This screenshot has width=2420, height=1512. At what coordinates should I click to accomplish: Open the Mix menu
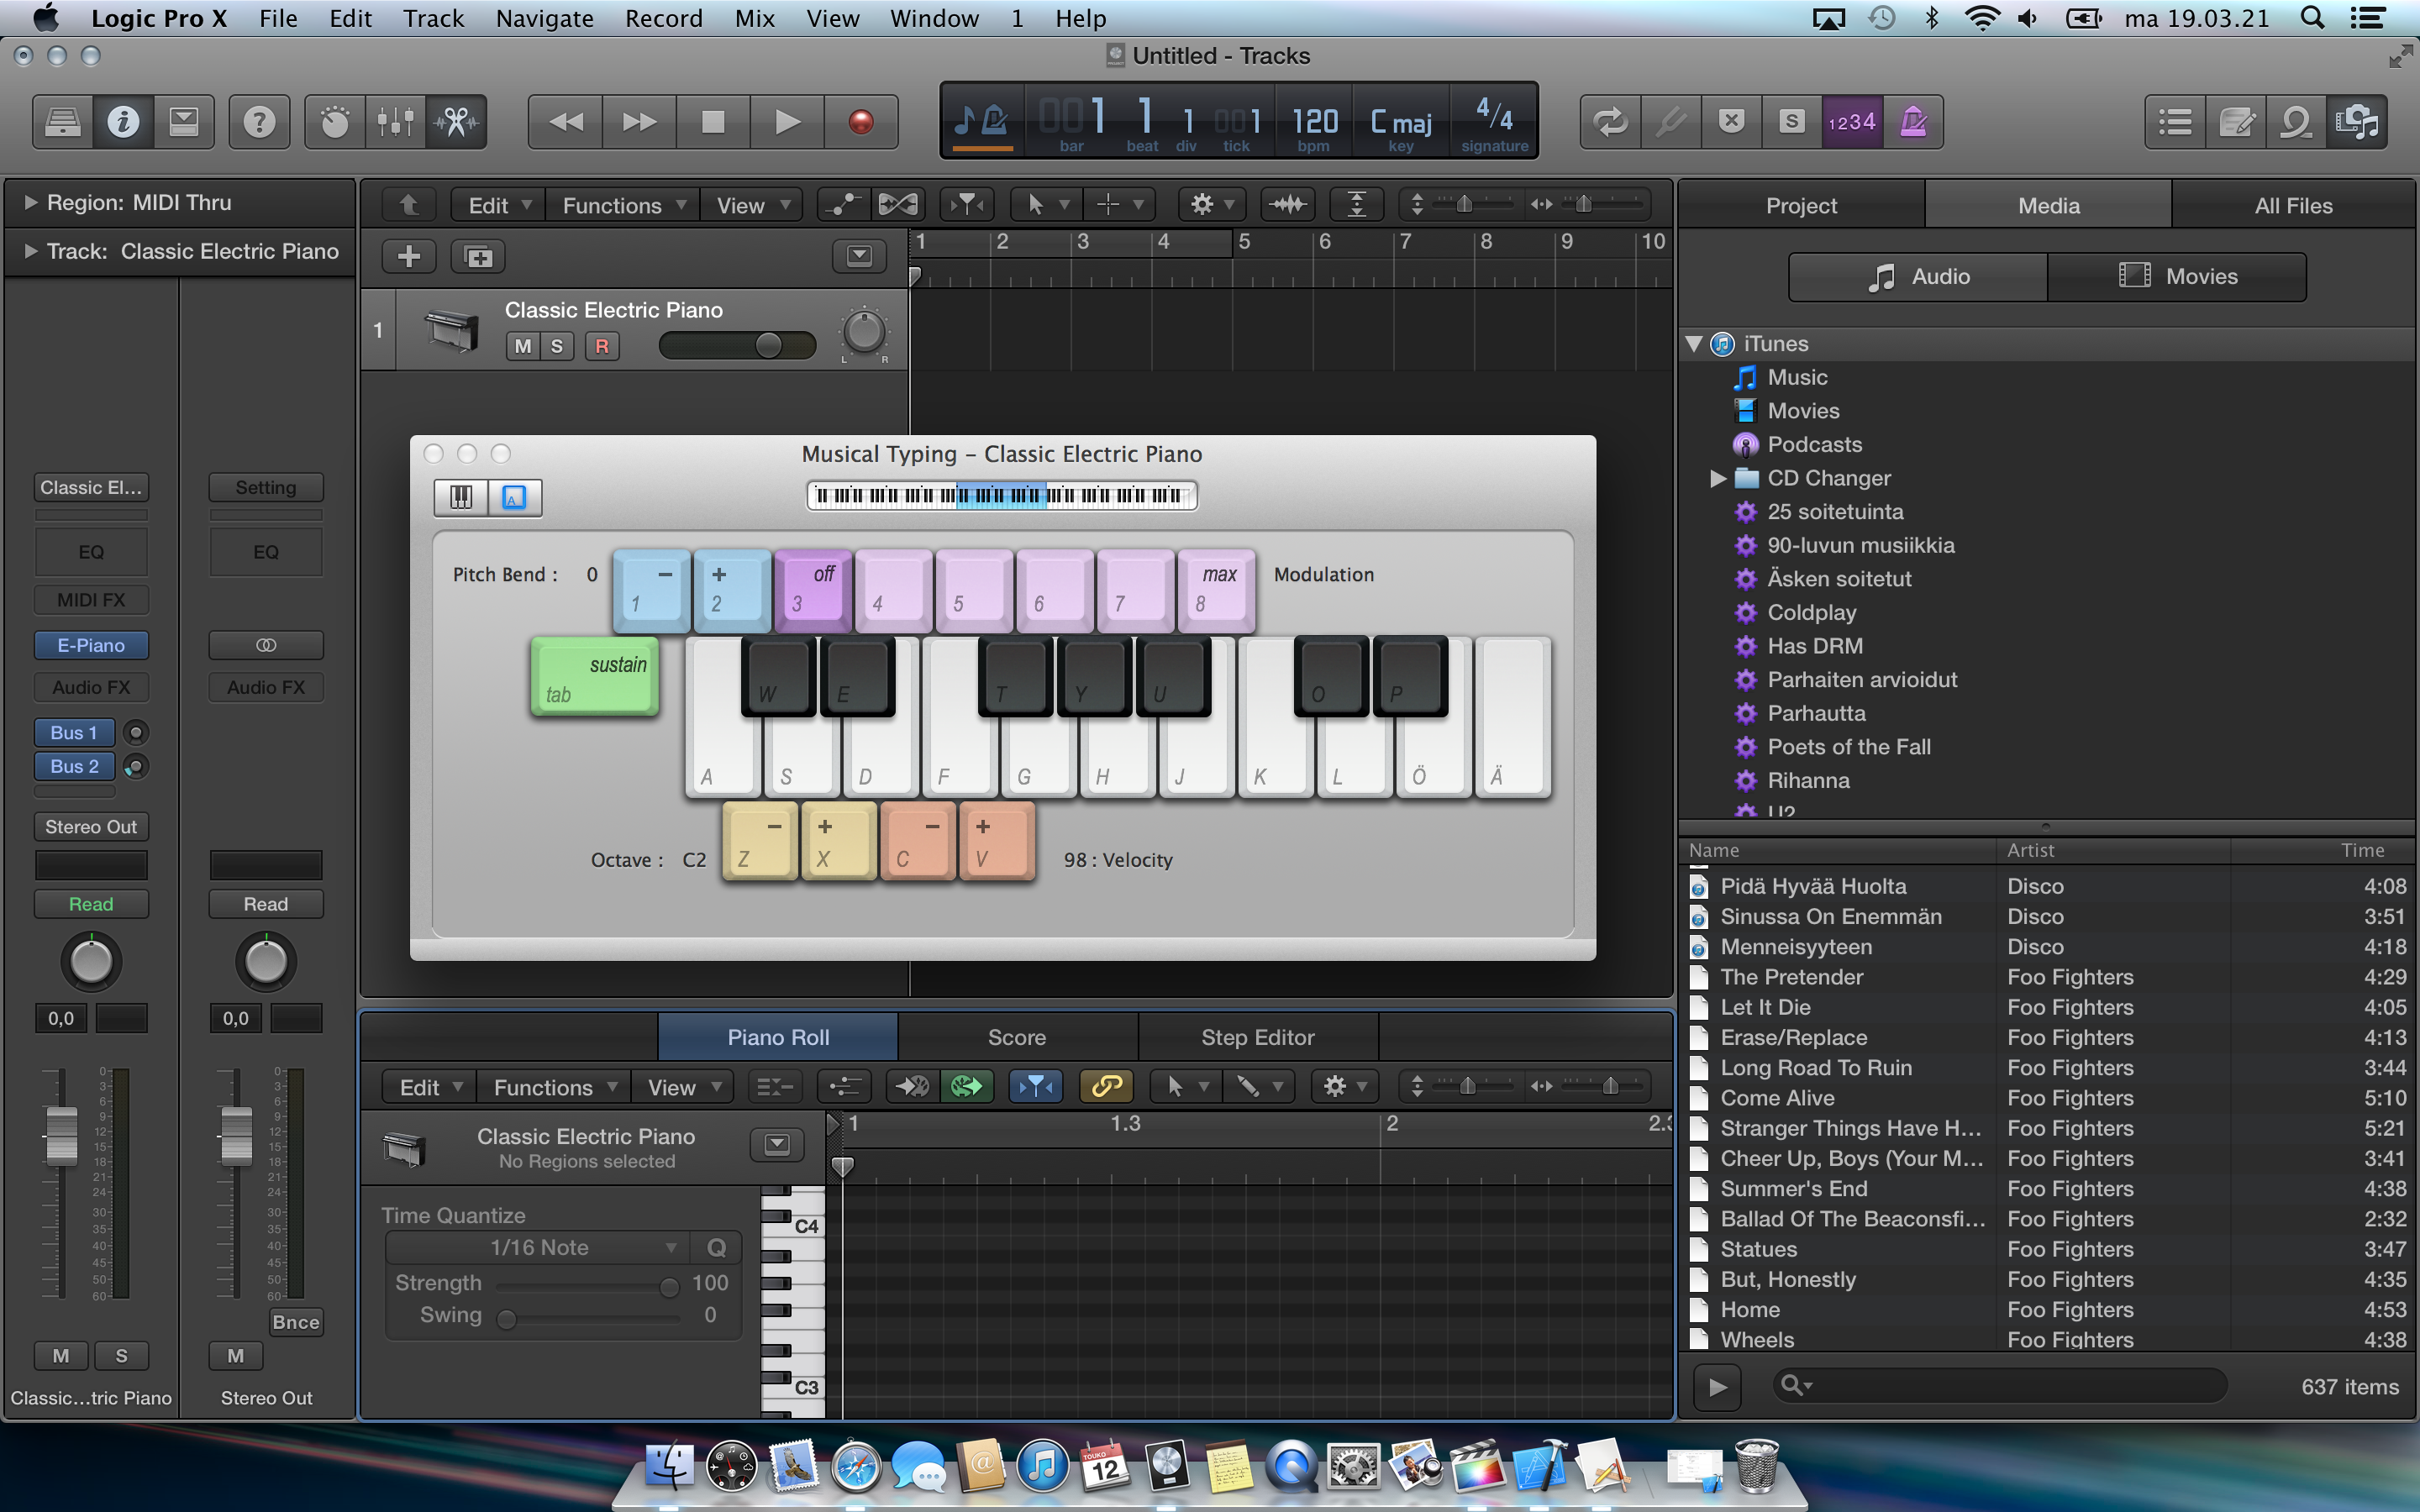[755, 19]
